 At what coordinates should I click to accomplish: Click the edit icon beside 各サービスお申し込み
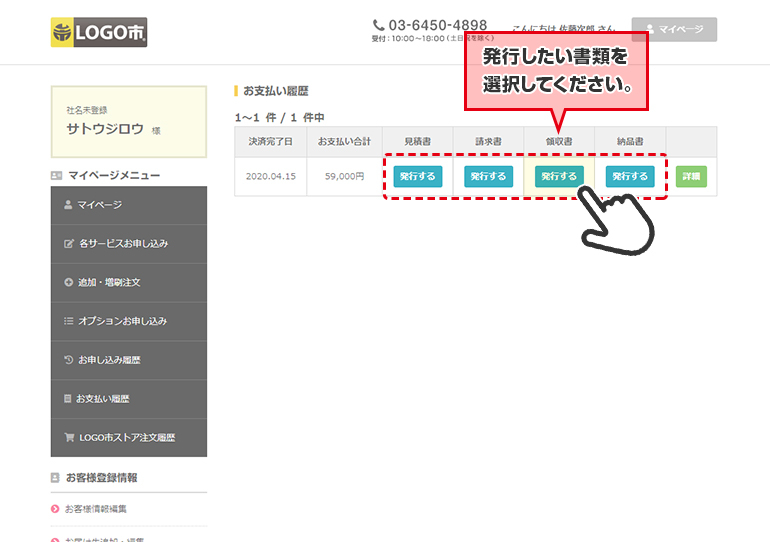(69, 244)
